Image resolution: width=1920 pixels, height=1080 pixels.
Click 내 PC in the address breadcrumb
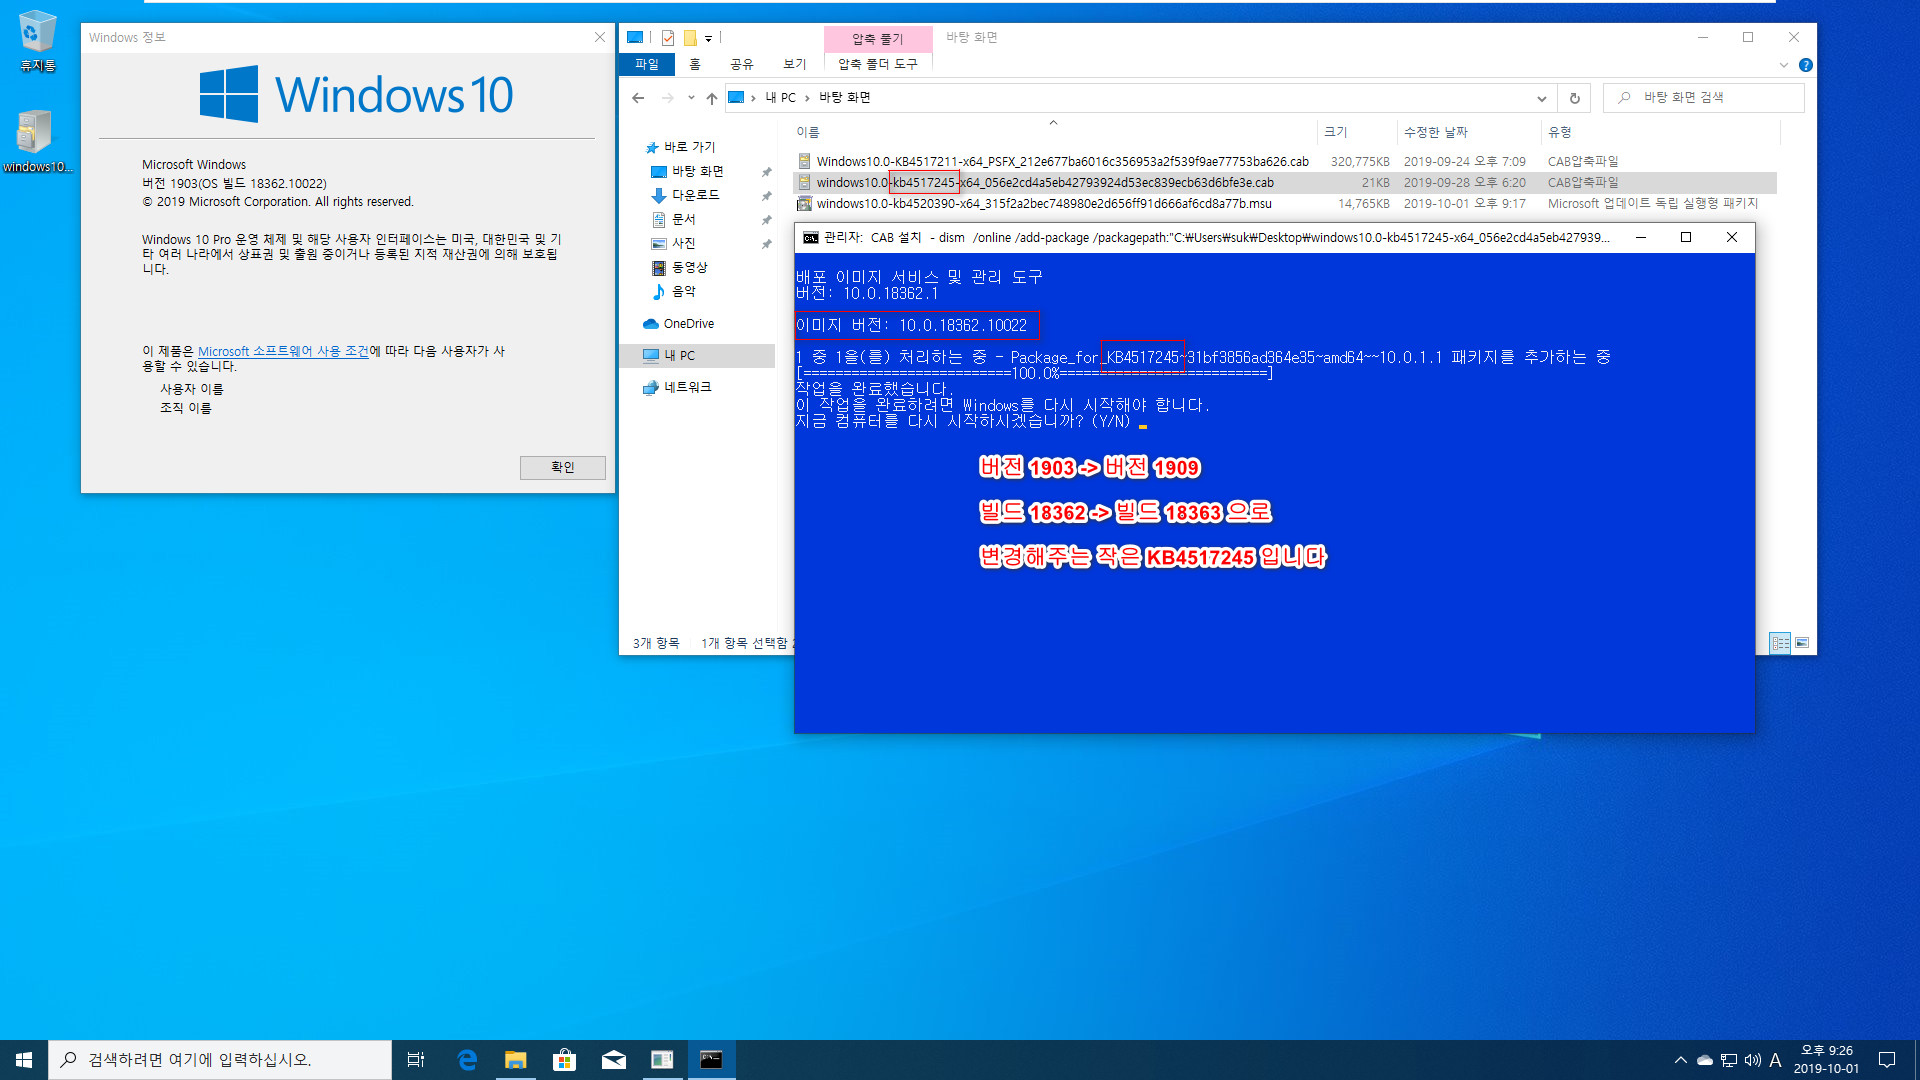(780, 98)
